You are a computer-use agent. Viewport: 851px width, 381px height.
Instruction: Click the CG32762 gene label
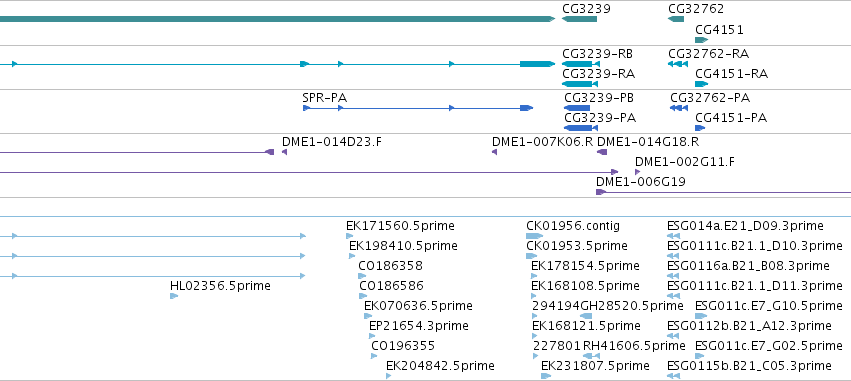click(x=696, y=9)
